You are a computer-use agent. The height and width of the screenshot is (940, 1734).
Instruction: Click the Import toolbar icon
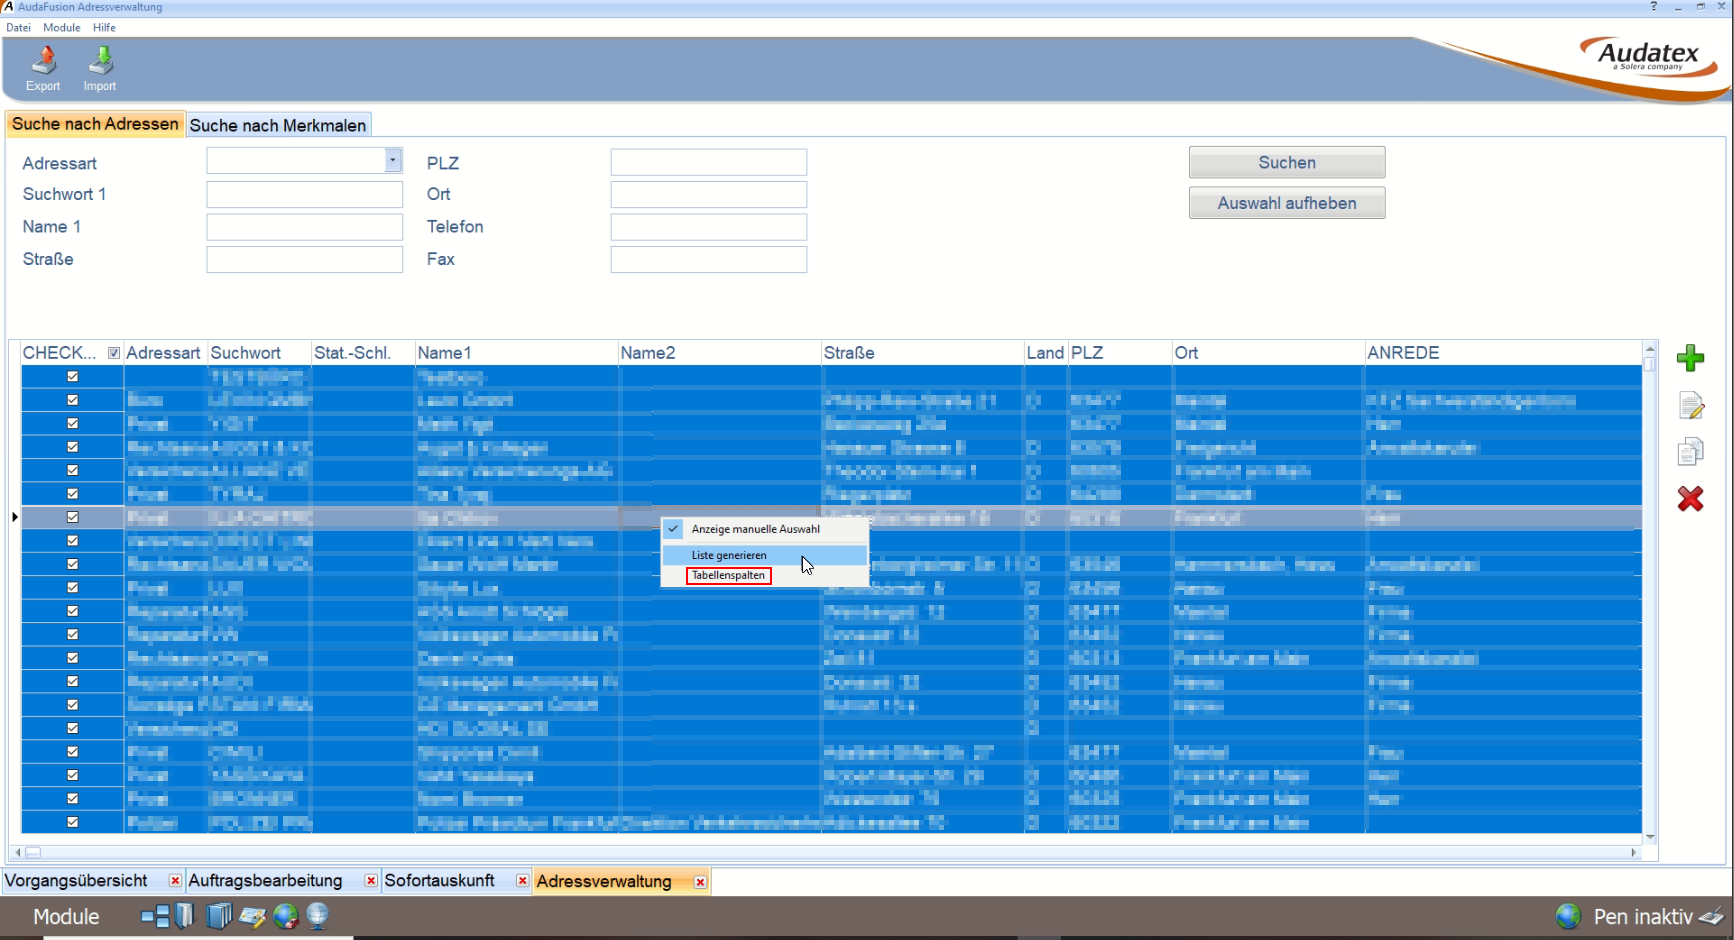(100, 68)
